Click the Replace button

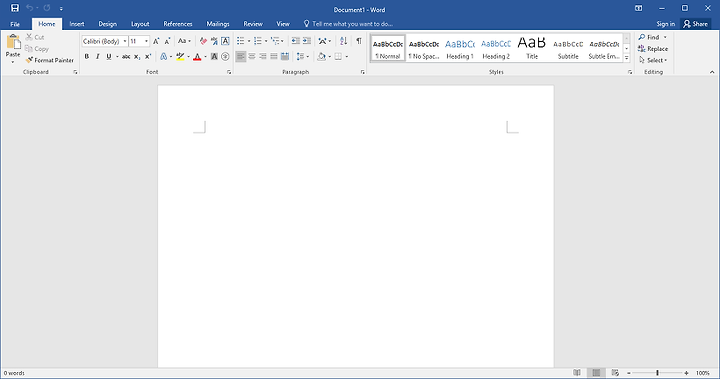(653, 49)
